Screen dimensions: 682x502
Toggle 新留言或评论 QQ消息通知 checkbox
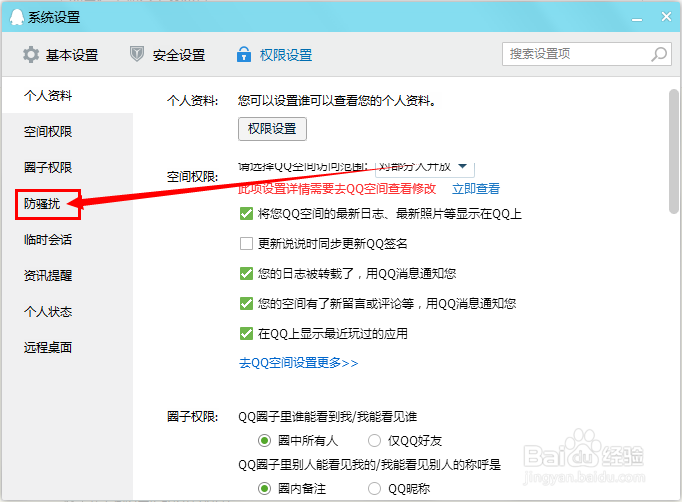coord(246,303)
